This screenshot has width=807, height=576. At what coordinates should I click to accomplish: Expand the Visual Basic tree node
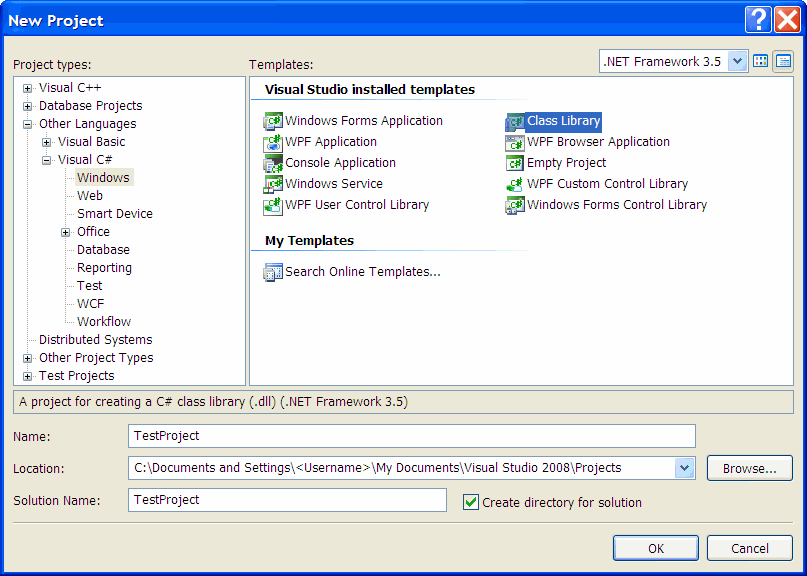click(47, 142)
